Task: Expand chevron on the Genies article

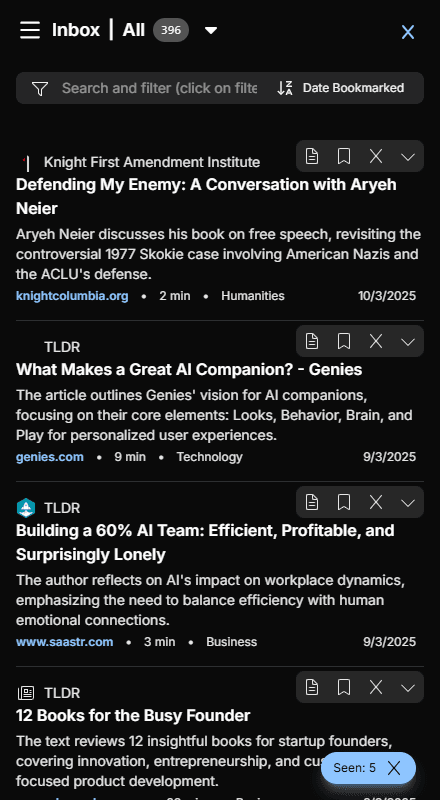Action: 408,342
